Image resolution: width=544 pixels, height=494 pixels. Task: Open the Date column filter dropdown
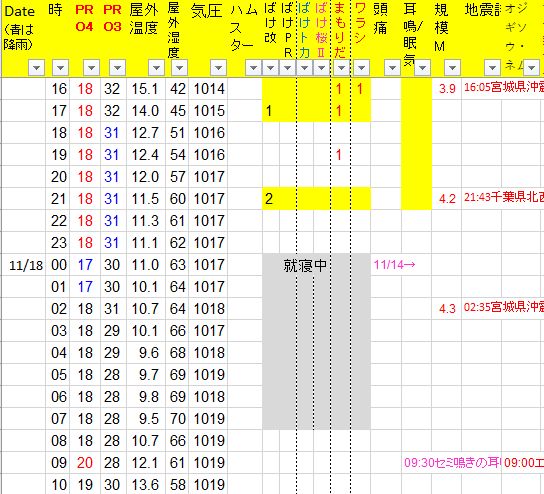pos(36,68)
